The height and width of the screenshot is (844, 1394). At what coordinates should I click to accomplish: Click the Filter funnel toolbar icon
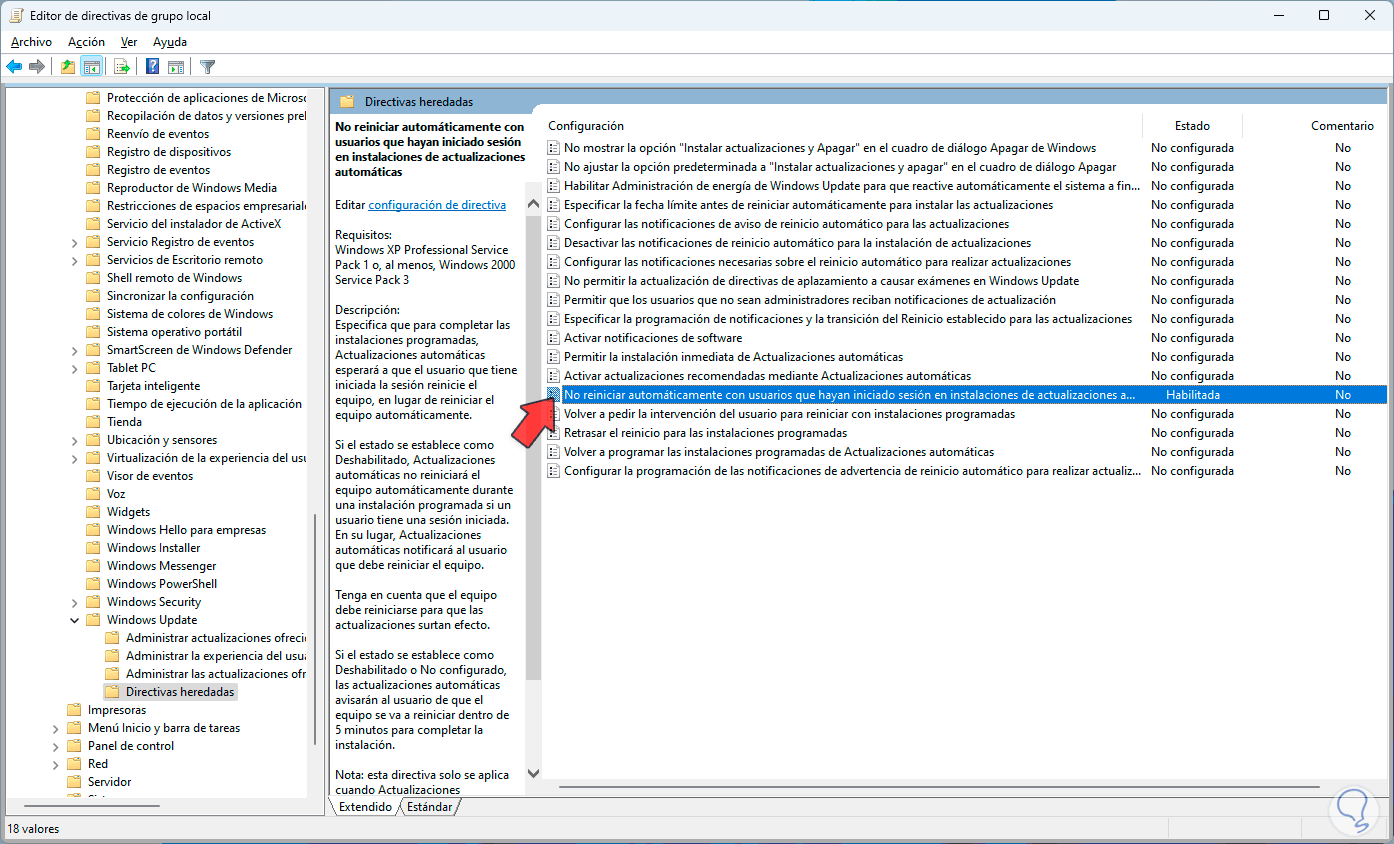[207, 67]
